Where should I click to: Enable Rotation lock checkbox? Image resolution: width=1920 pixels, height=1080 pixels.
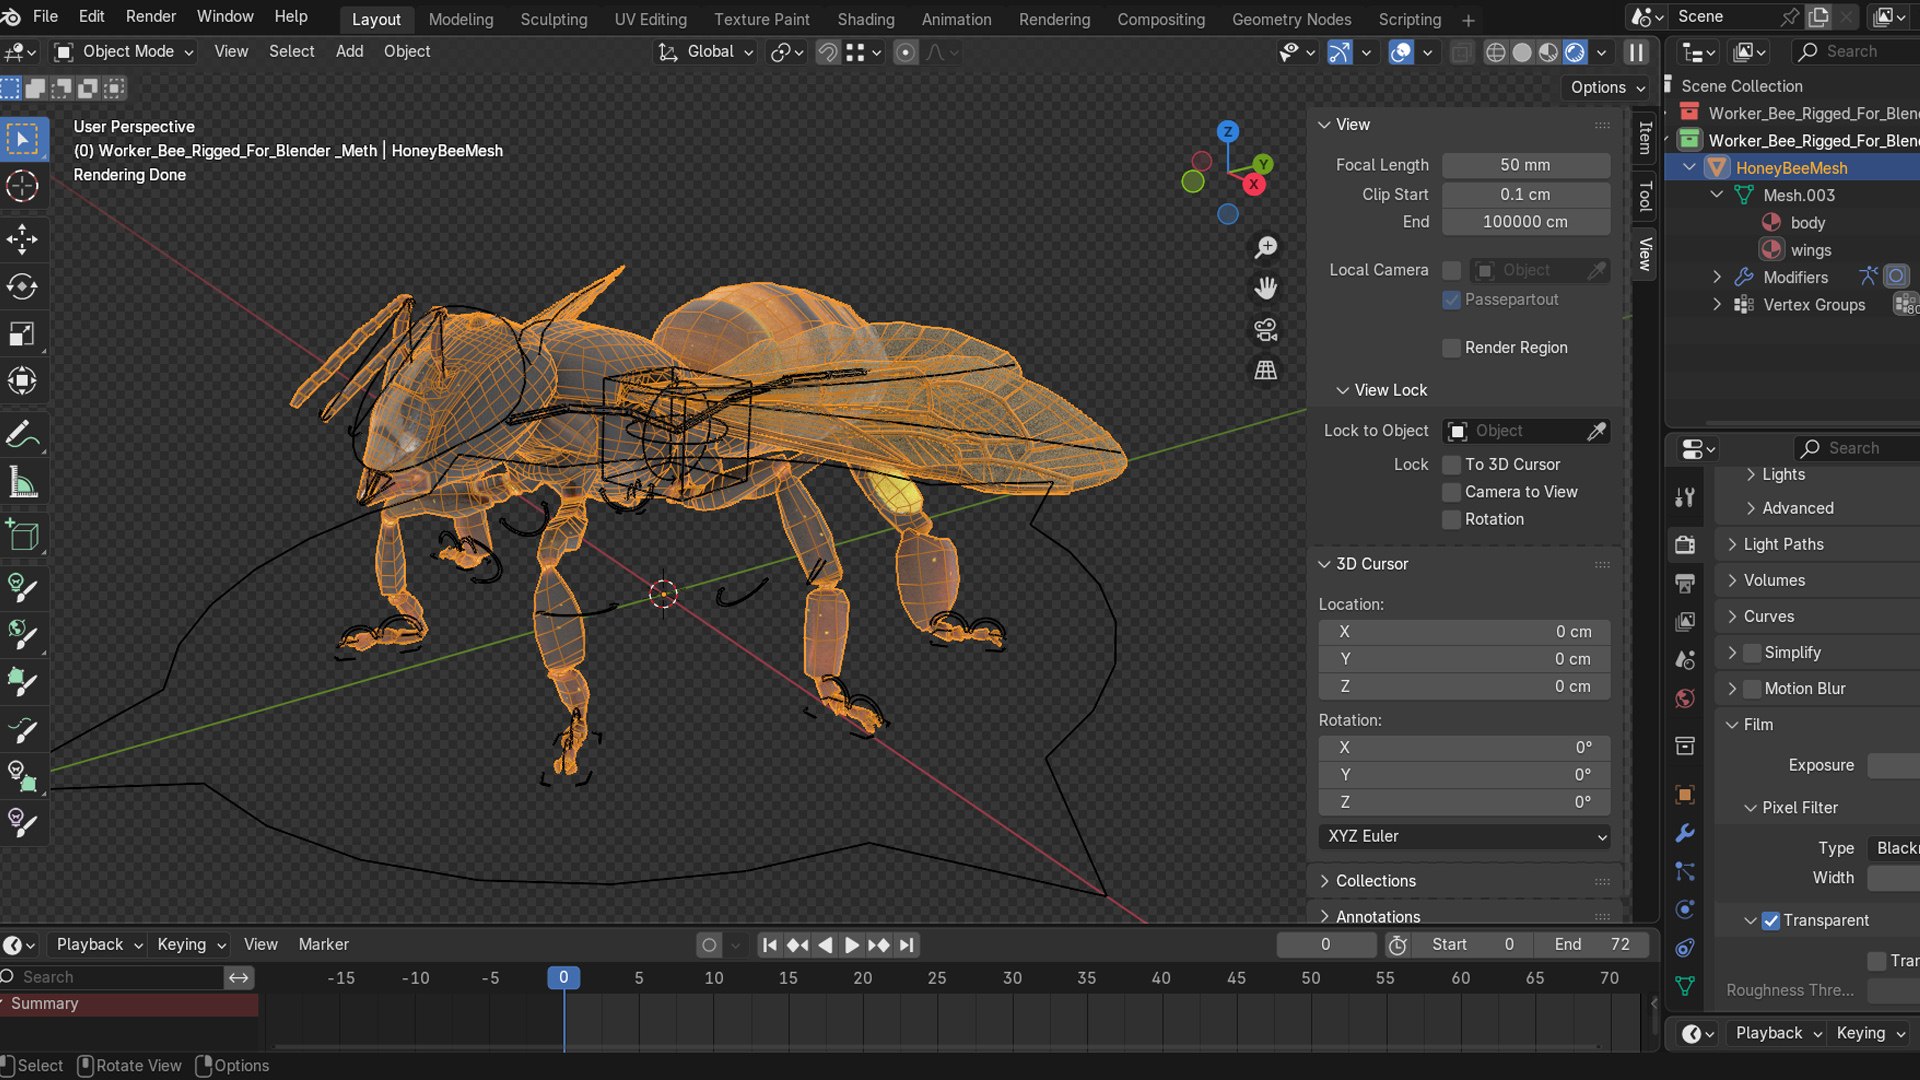coord(1451,519)
